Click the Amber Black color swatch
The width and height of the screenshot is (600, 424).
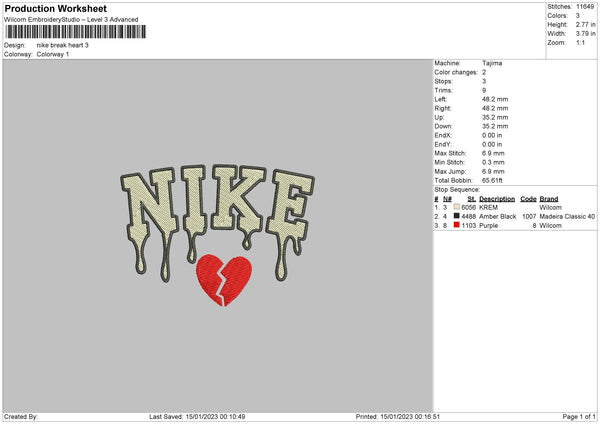click(x=457, y=216)
